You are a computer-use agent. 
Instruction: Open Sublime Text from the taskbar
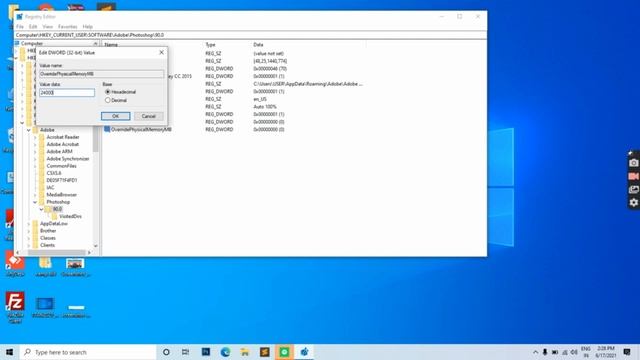[264, 352]
